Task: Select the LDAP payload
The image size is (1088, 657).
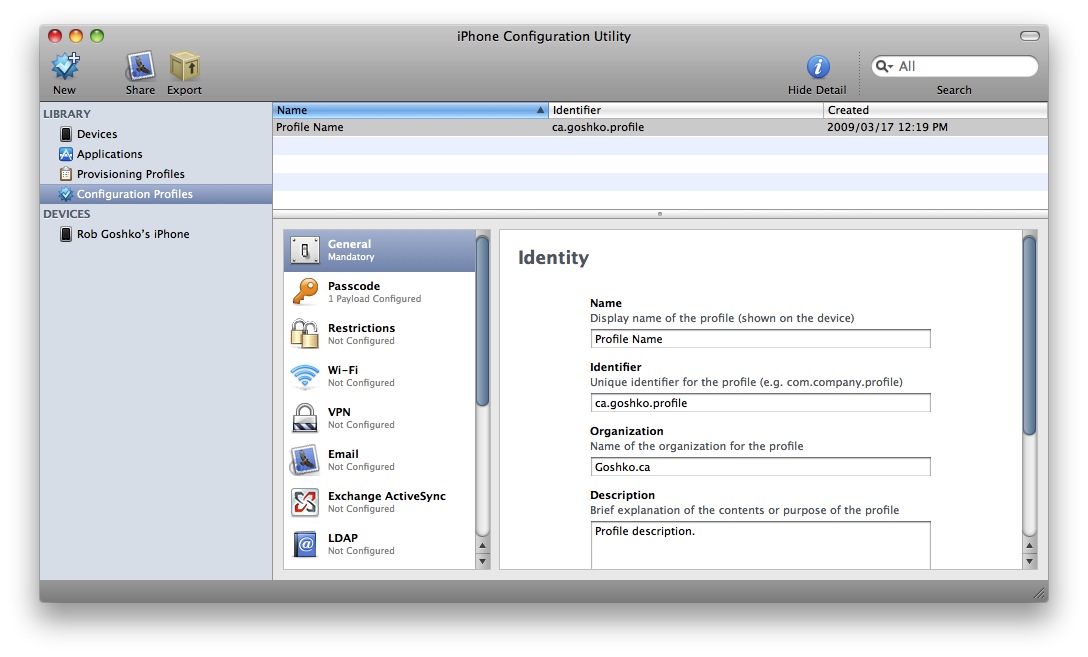Action: tap(380, 544)
